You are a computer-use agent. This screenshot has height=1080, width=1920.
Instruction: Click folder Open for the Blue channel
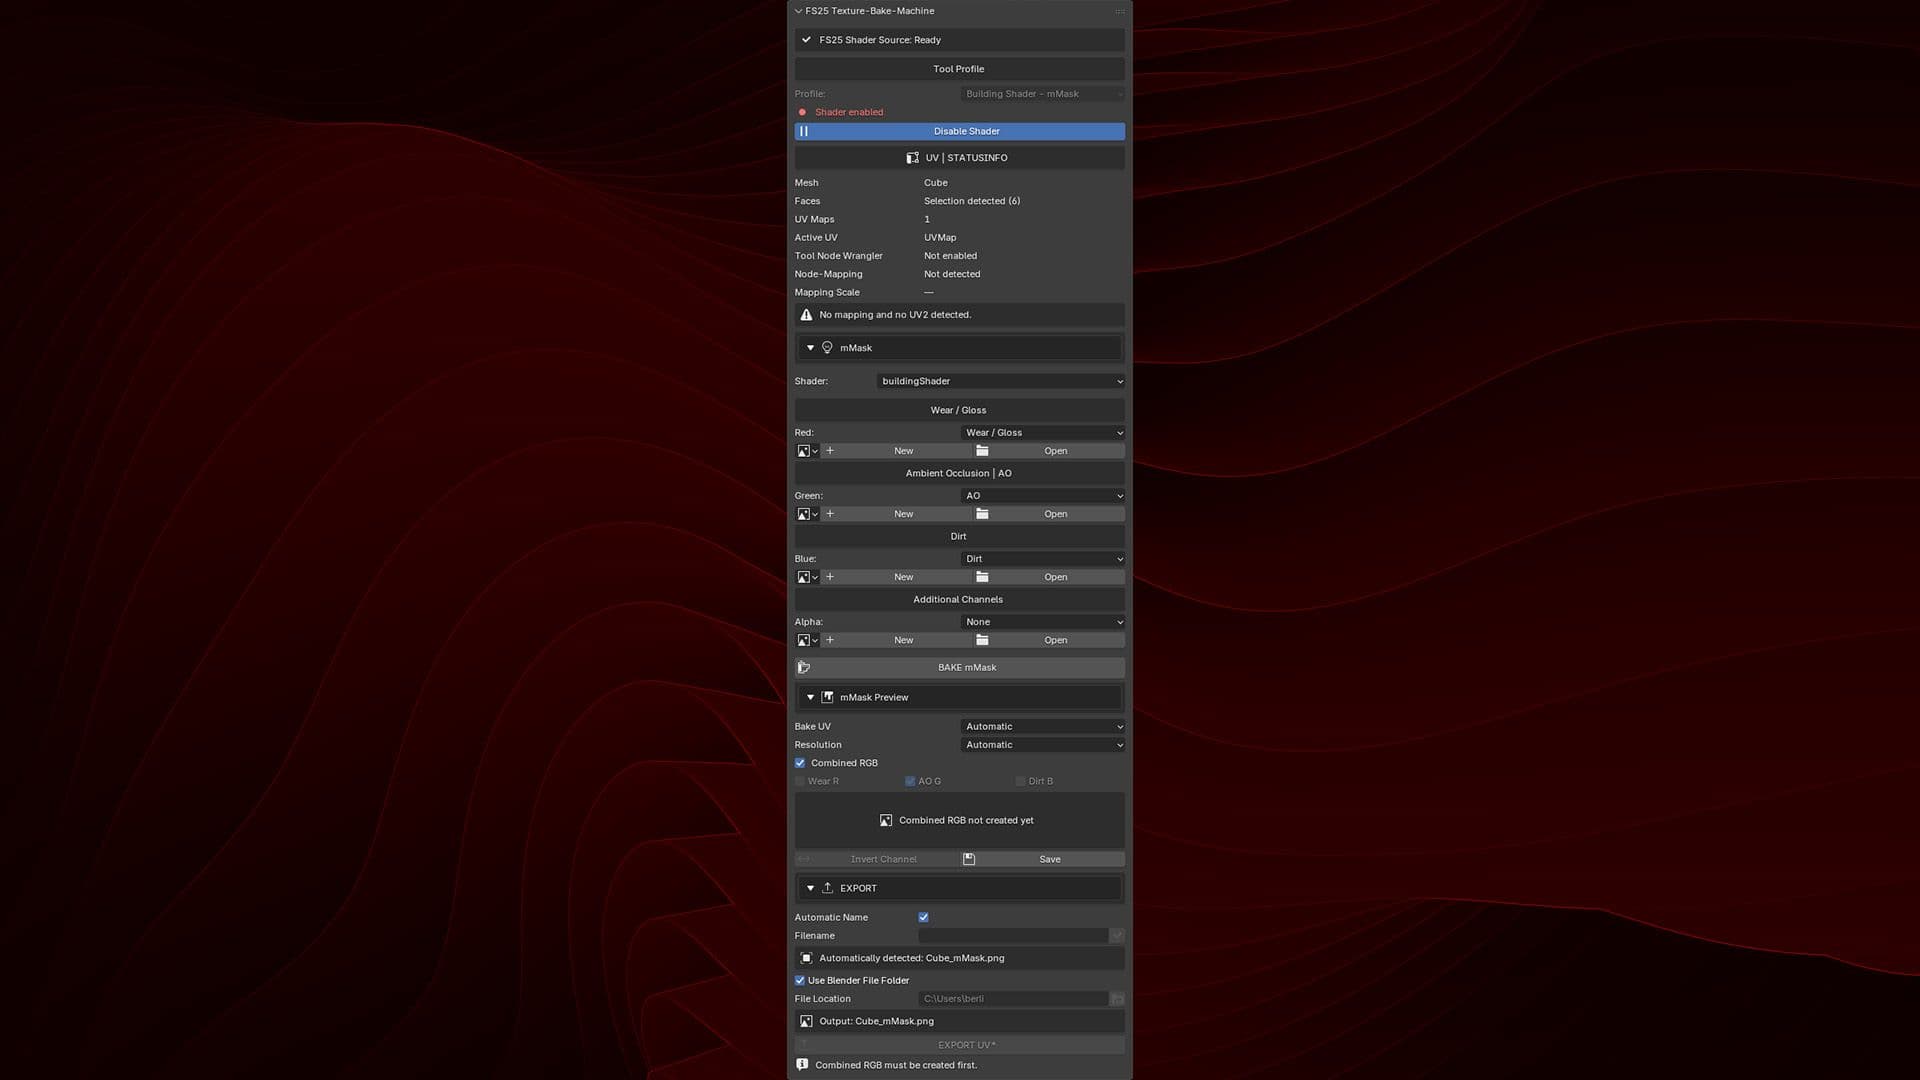point(1047,577)
